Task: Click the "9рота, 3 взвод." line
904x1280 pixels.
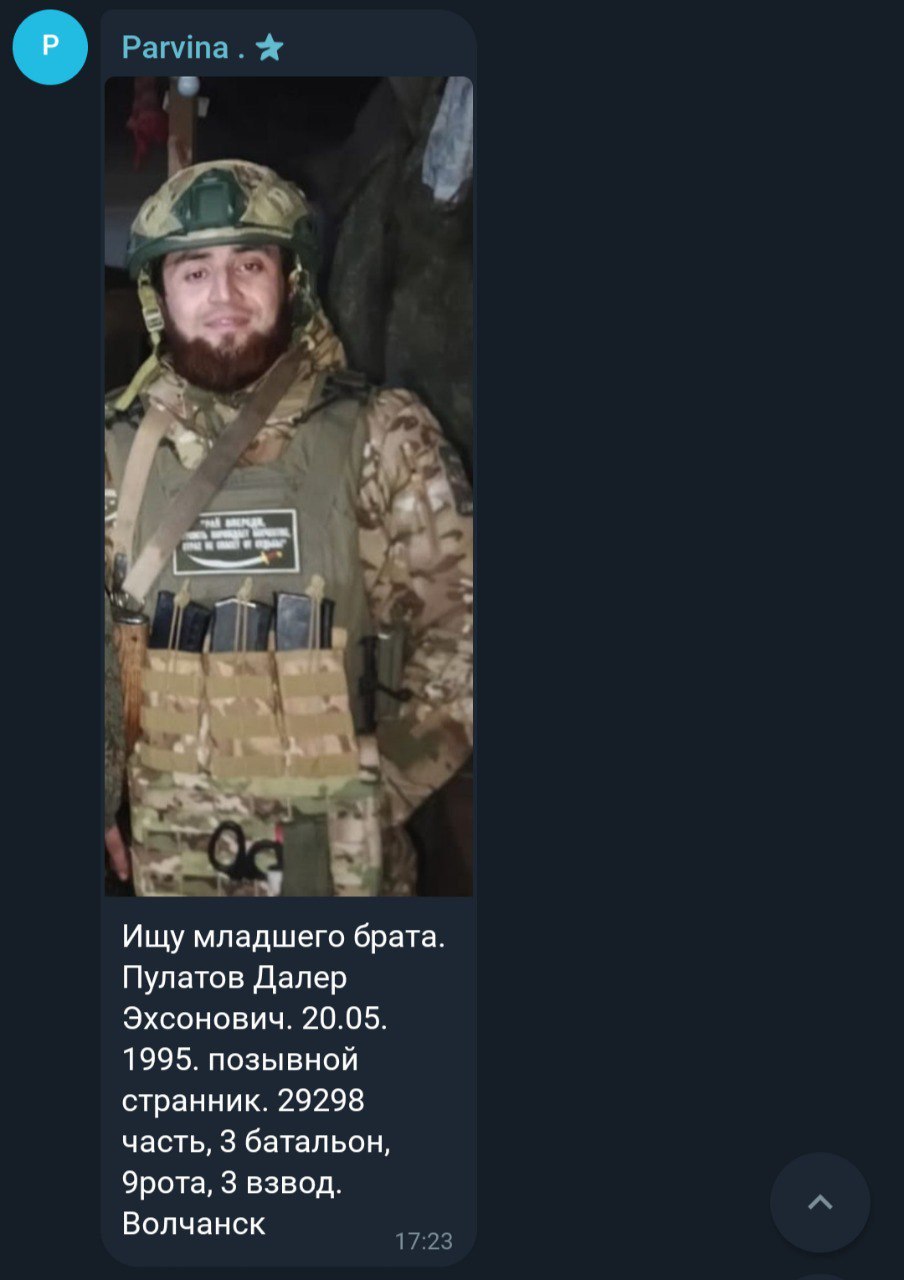Action: pyautogui.click(x=232, y=1183)
